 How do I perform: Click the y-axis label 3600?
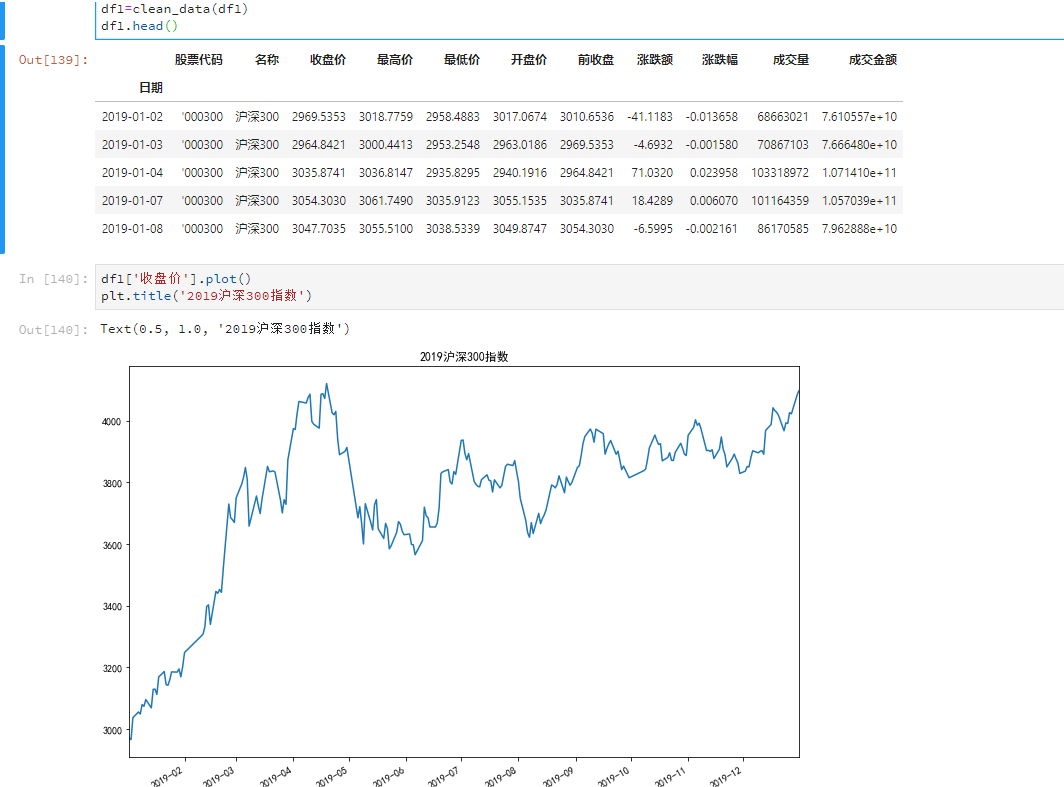(x=111, y=545)
